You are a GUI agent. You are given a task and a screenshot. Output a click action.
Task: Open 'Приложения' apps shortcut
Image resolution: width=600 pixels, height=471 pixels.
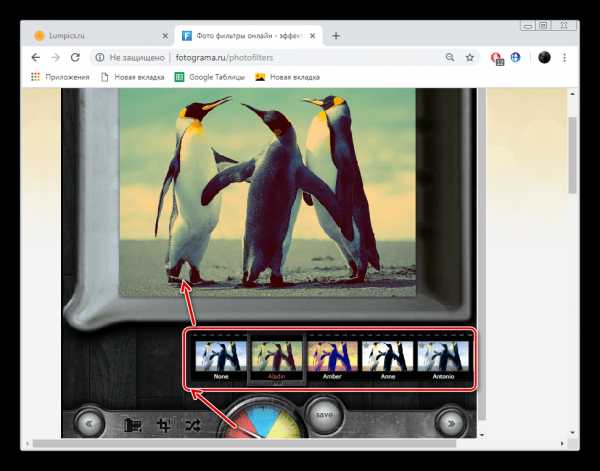tap(60, 77)
